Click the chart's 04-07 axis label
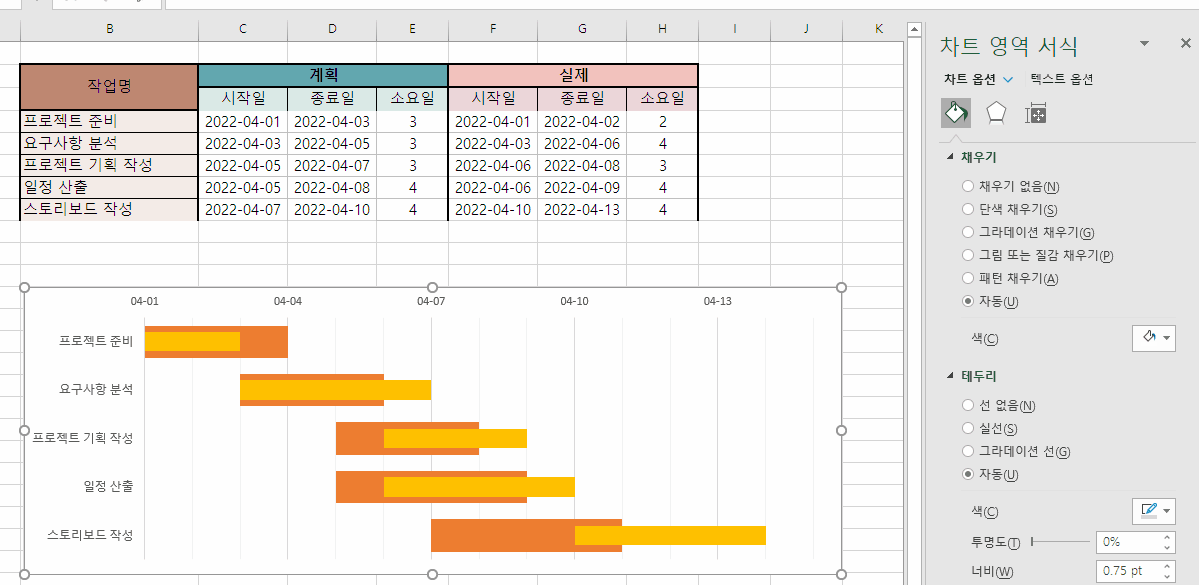The height and width of the screenshot is (585, 1199). point(431,301)
